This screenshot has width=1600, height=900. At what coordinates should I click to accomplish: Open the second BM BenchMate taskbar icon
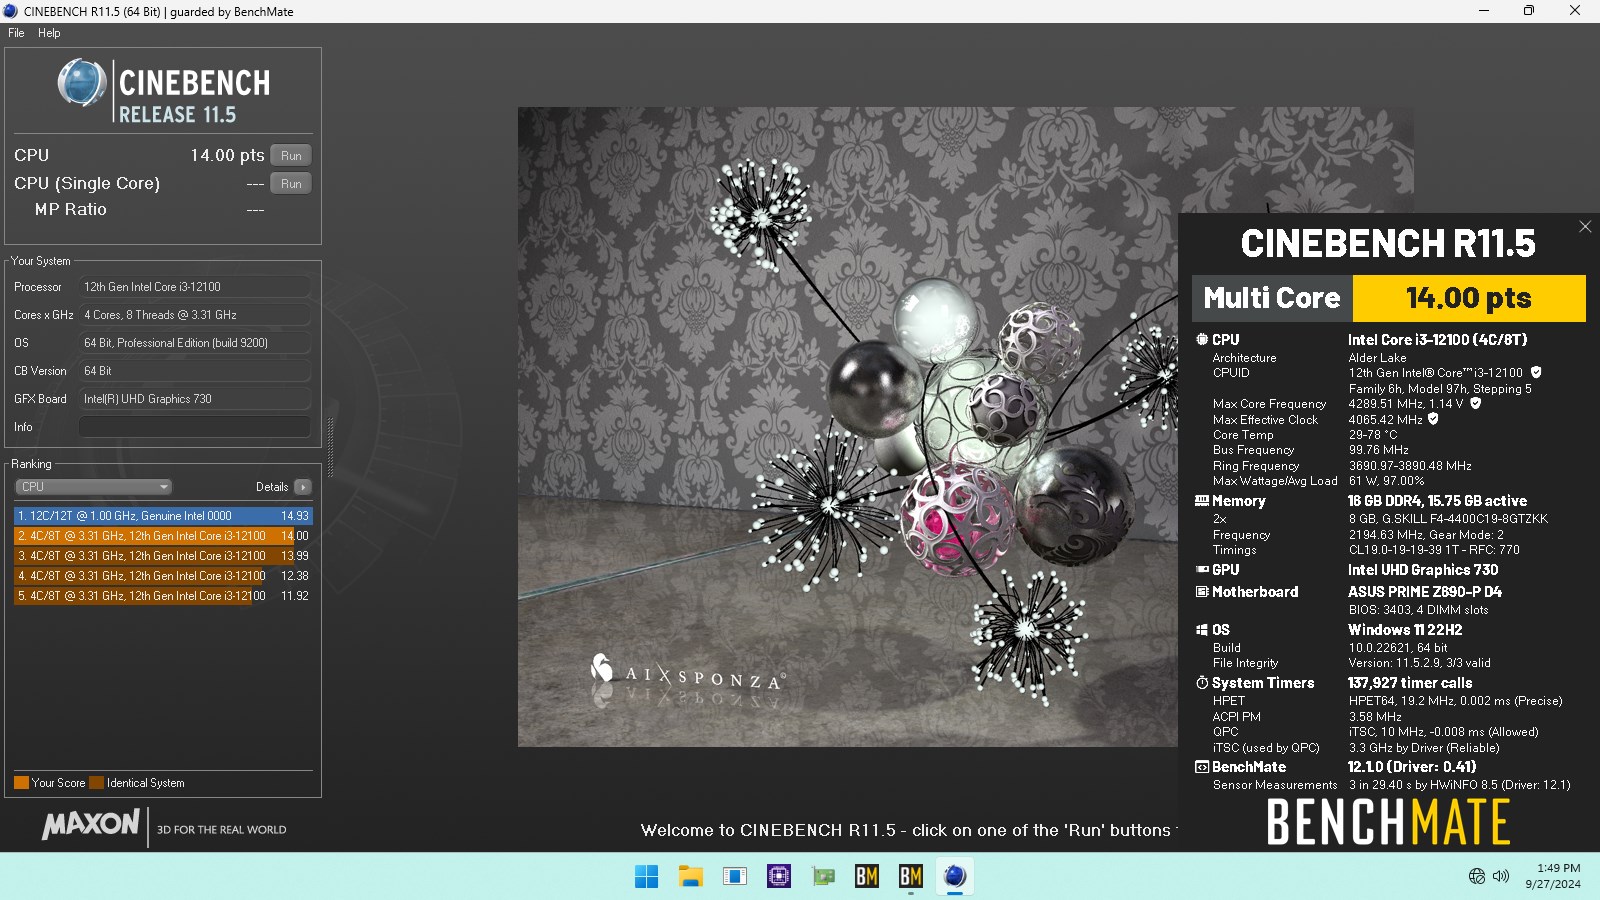pyautogui.click(x=911, y=877)
